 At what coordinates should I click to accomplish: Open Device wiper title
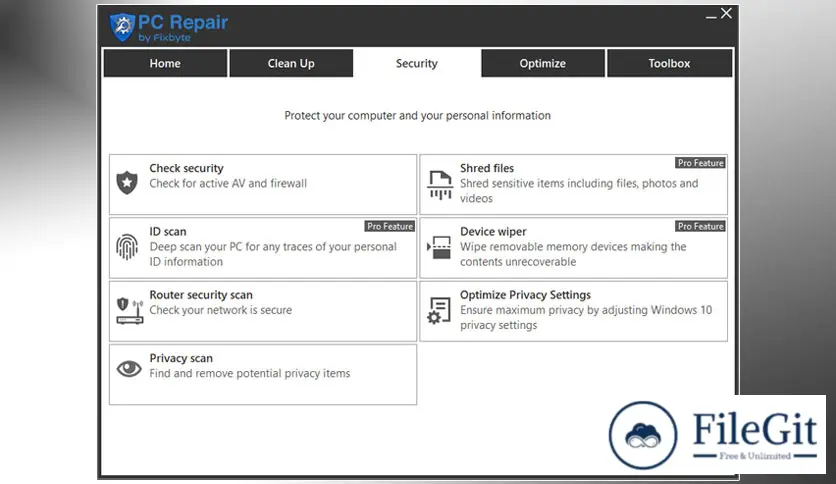(493, 231)
